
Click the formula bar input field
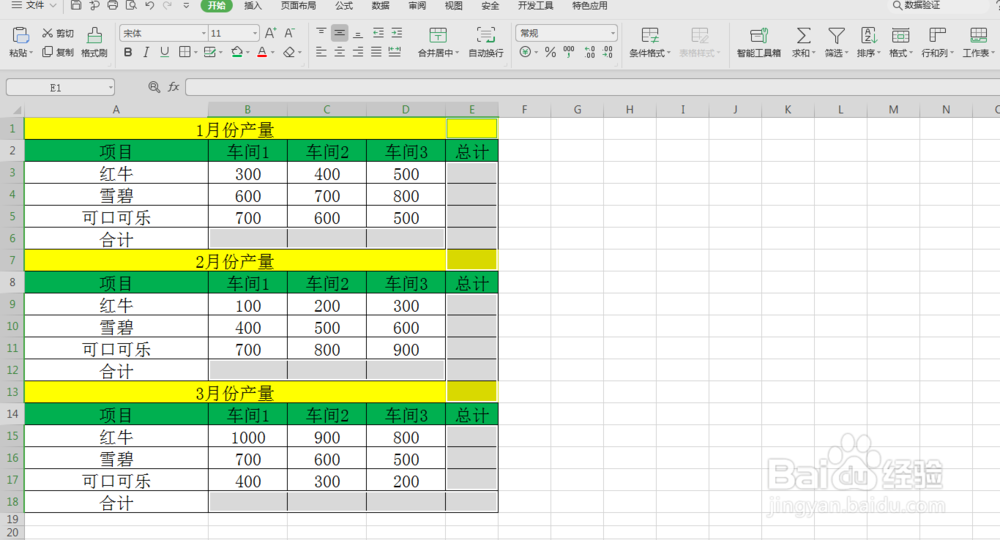[592, 87]
